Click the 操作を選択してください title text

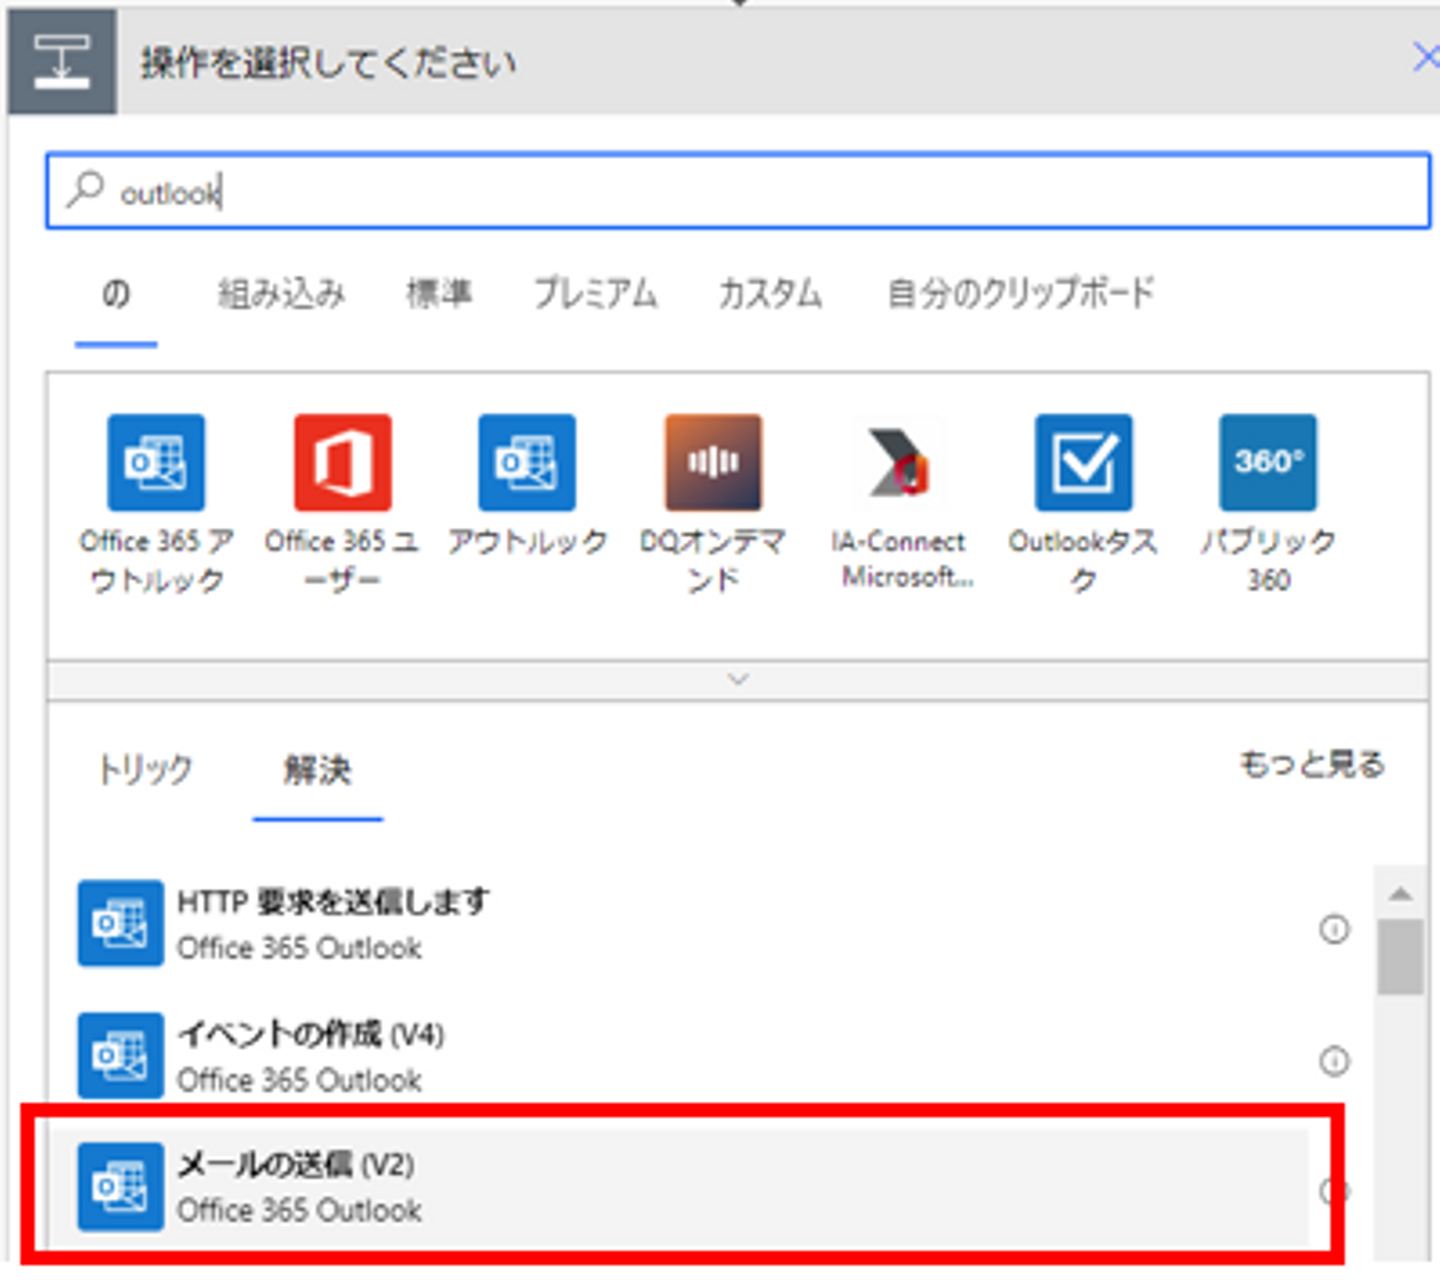pyautogui.click(x=328, y=63)
